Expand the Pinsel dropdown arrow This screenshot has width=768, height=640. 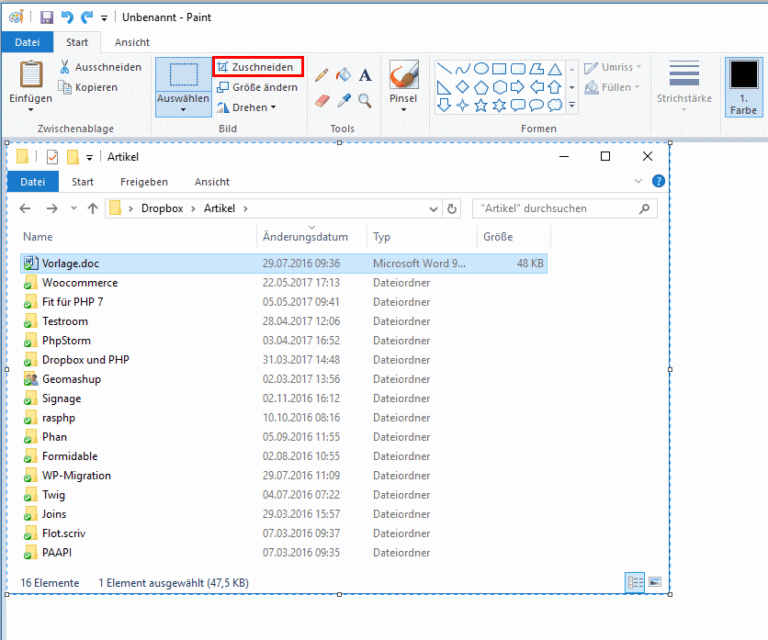click(404, 110)
